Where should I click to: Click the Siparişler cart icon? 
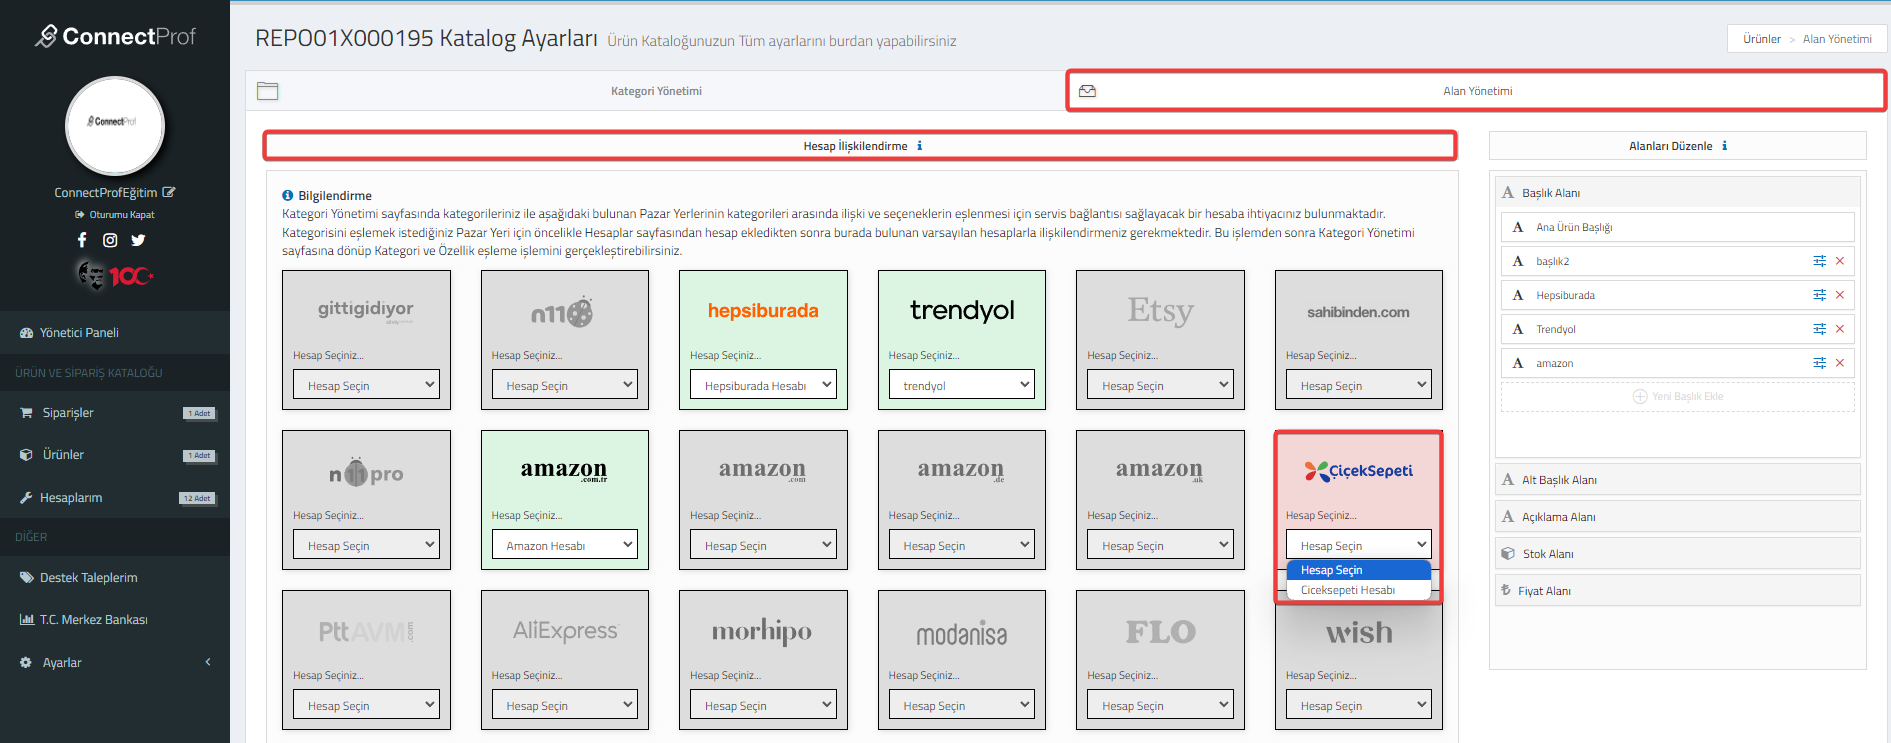26,413
